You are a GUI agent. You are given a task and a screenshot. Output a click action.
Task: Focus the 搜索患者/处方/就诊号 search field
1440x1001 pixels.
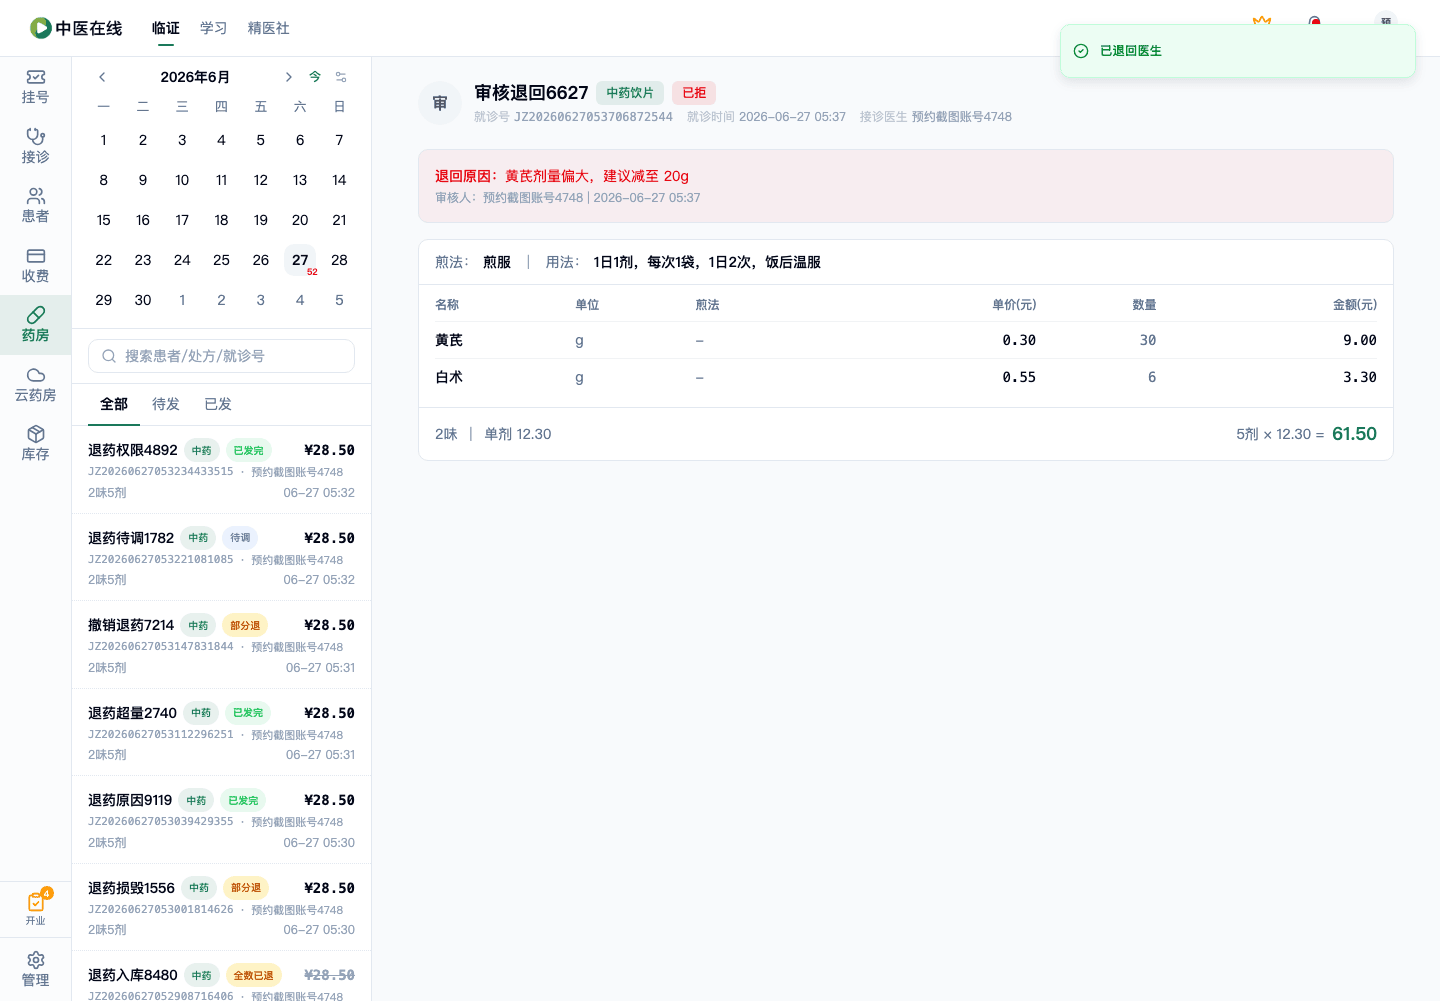click(x=222, y=356)
